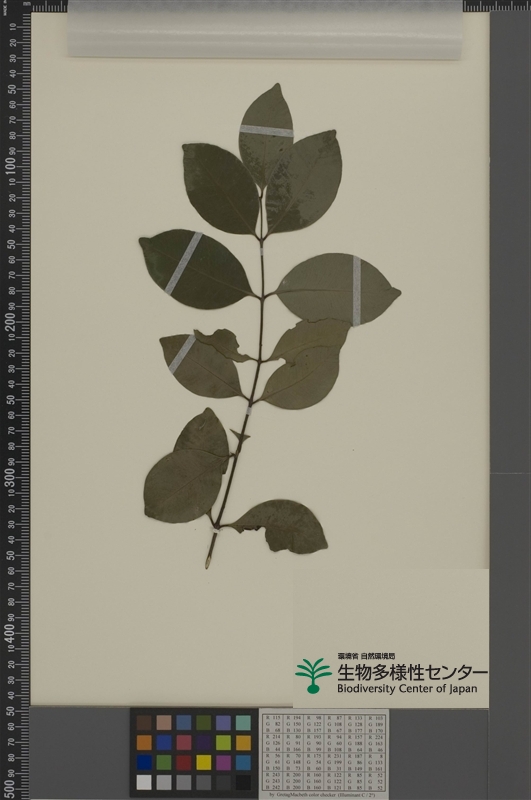This screenshot has width=531, height=800.
Task: Click the Japanese 生物多様性センター title
Action: click(412, 672)
